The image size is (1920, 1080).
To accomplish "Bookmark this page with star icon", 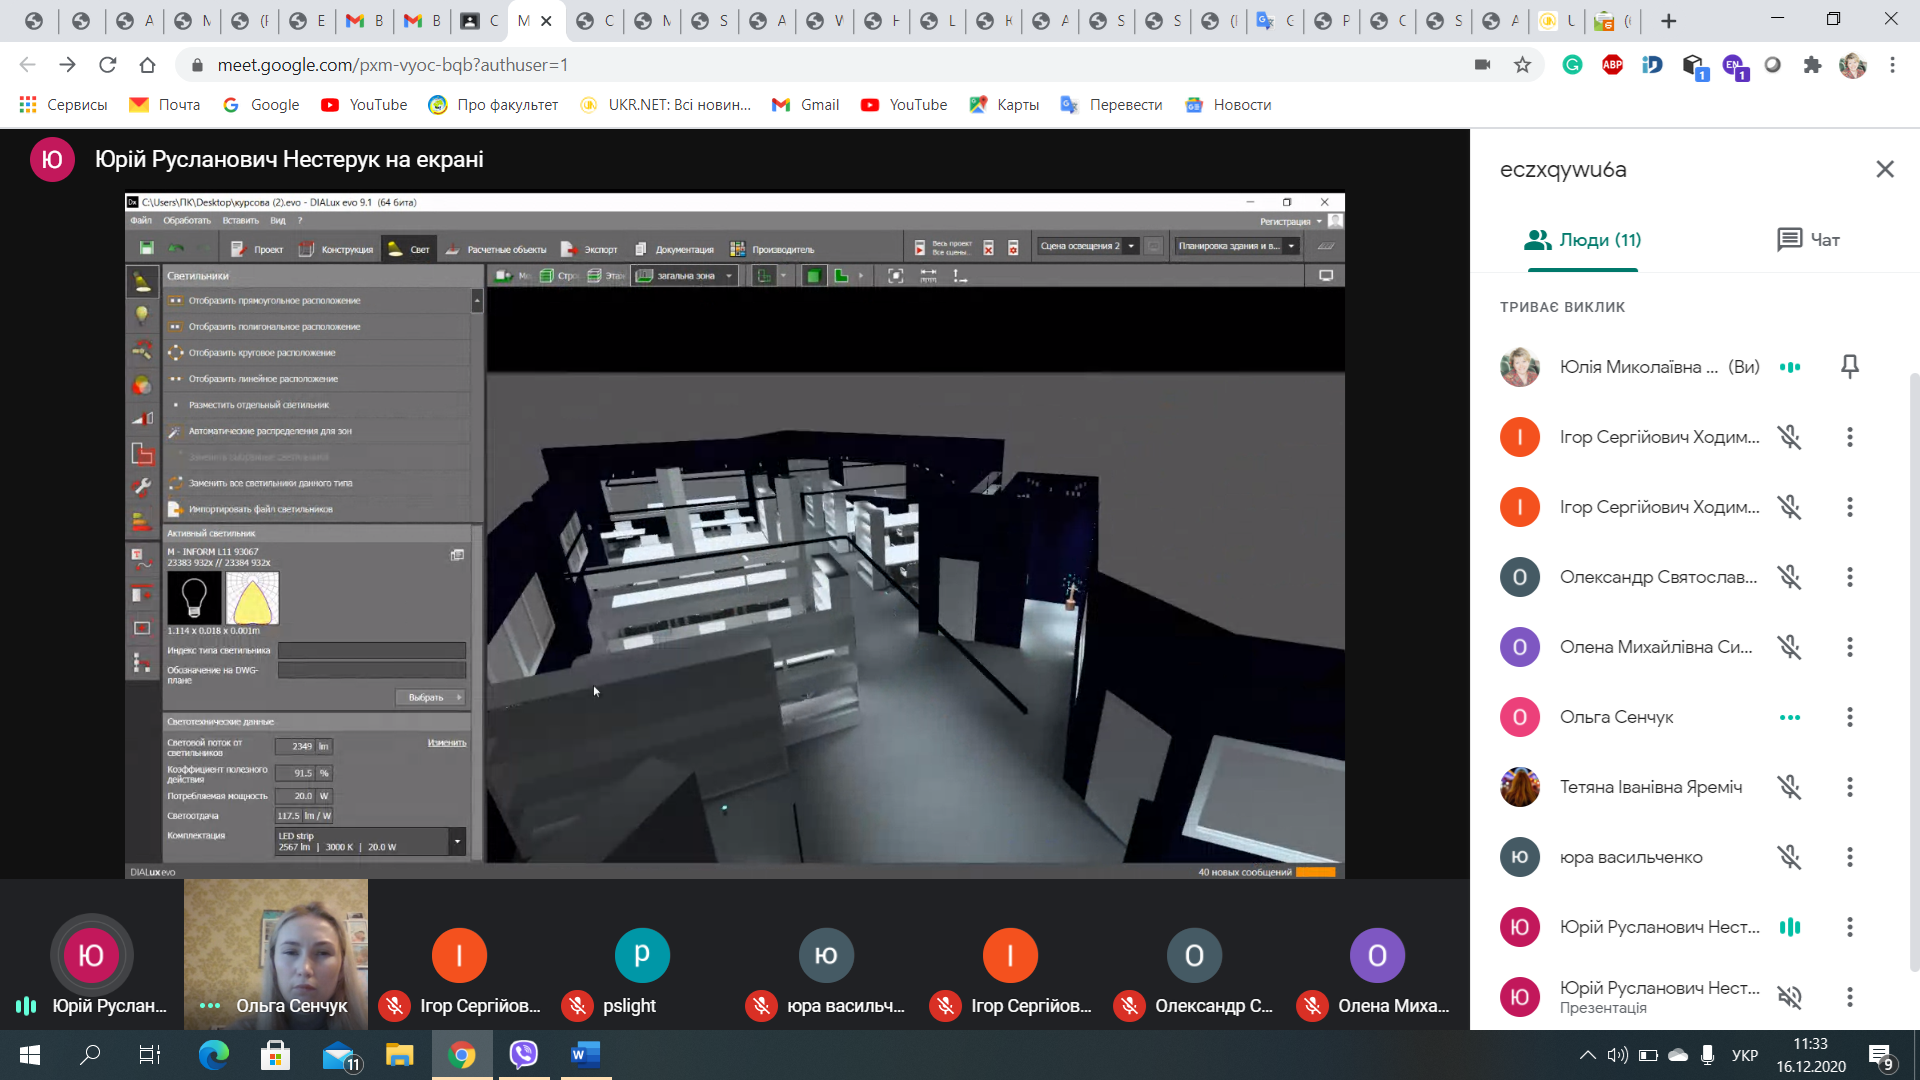I will pos(1522,65).
